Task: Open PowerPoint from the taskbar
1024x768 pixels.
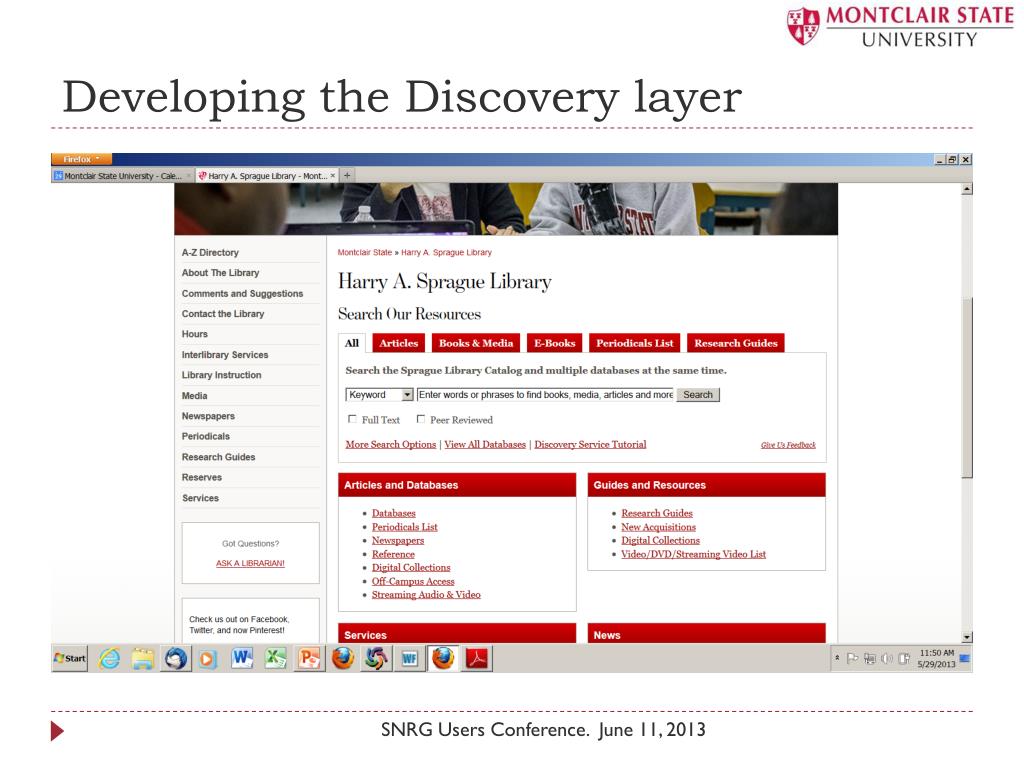Action: tap(309, 659)
